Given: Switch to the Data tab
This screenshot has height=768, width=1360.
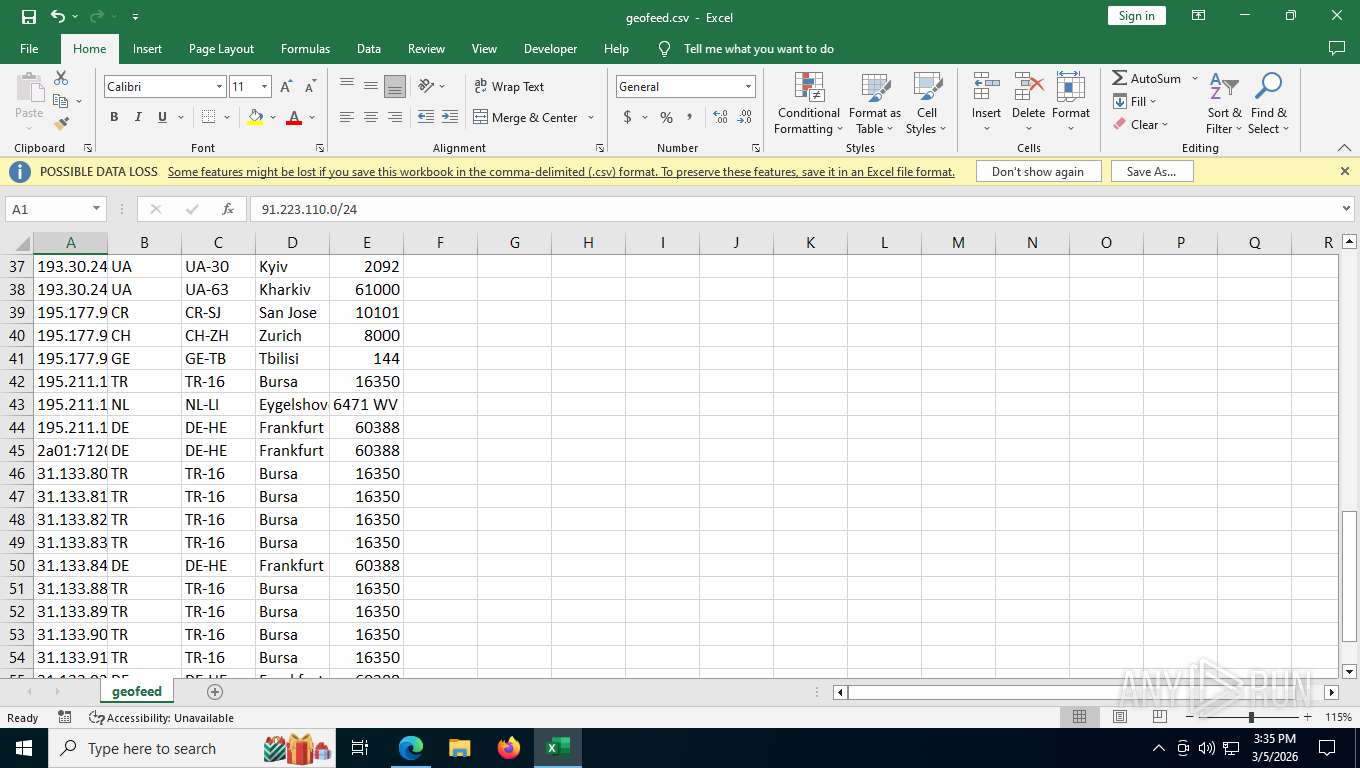Looking at the screenshot, I should coord(369,48).
